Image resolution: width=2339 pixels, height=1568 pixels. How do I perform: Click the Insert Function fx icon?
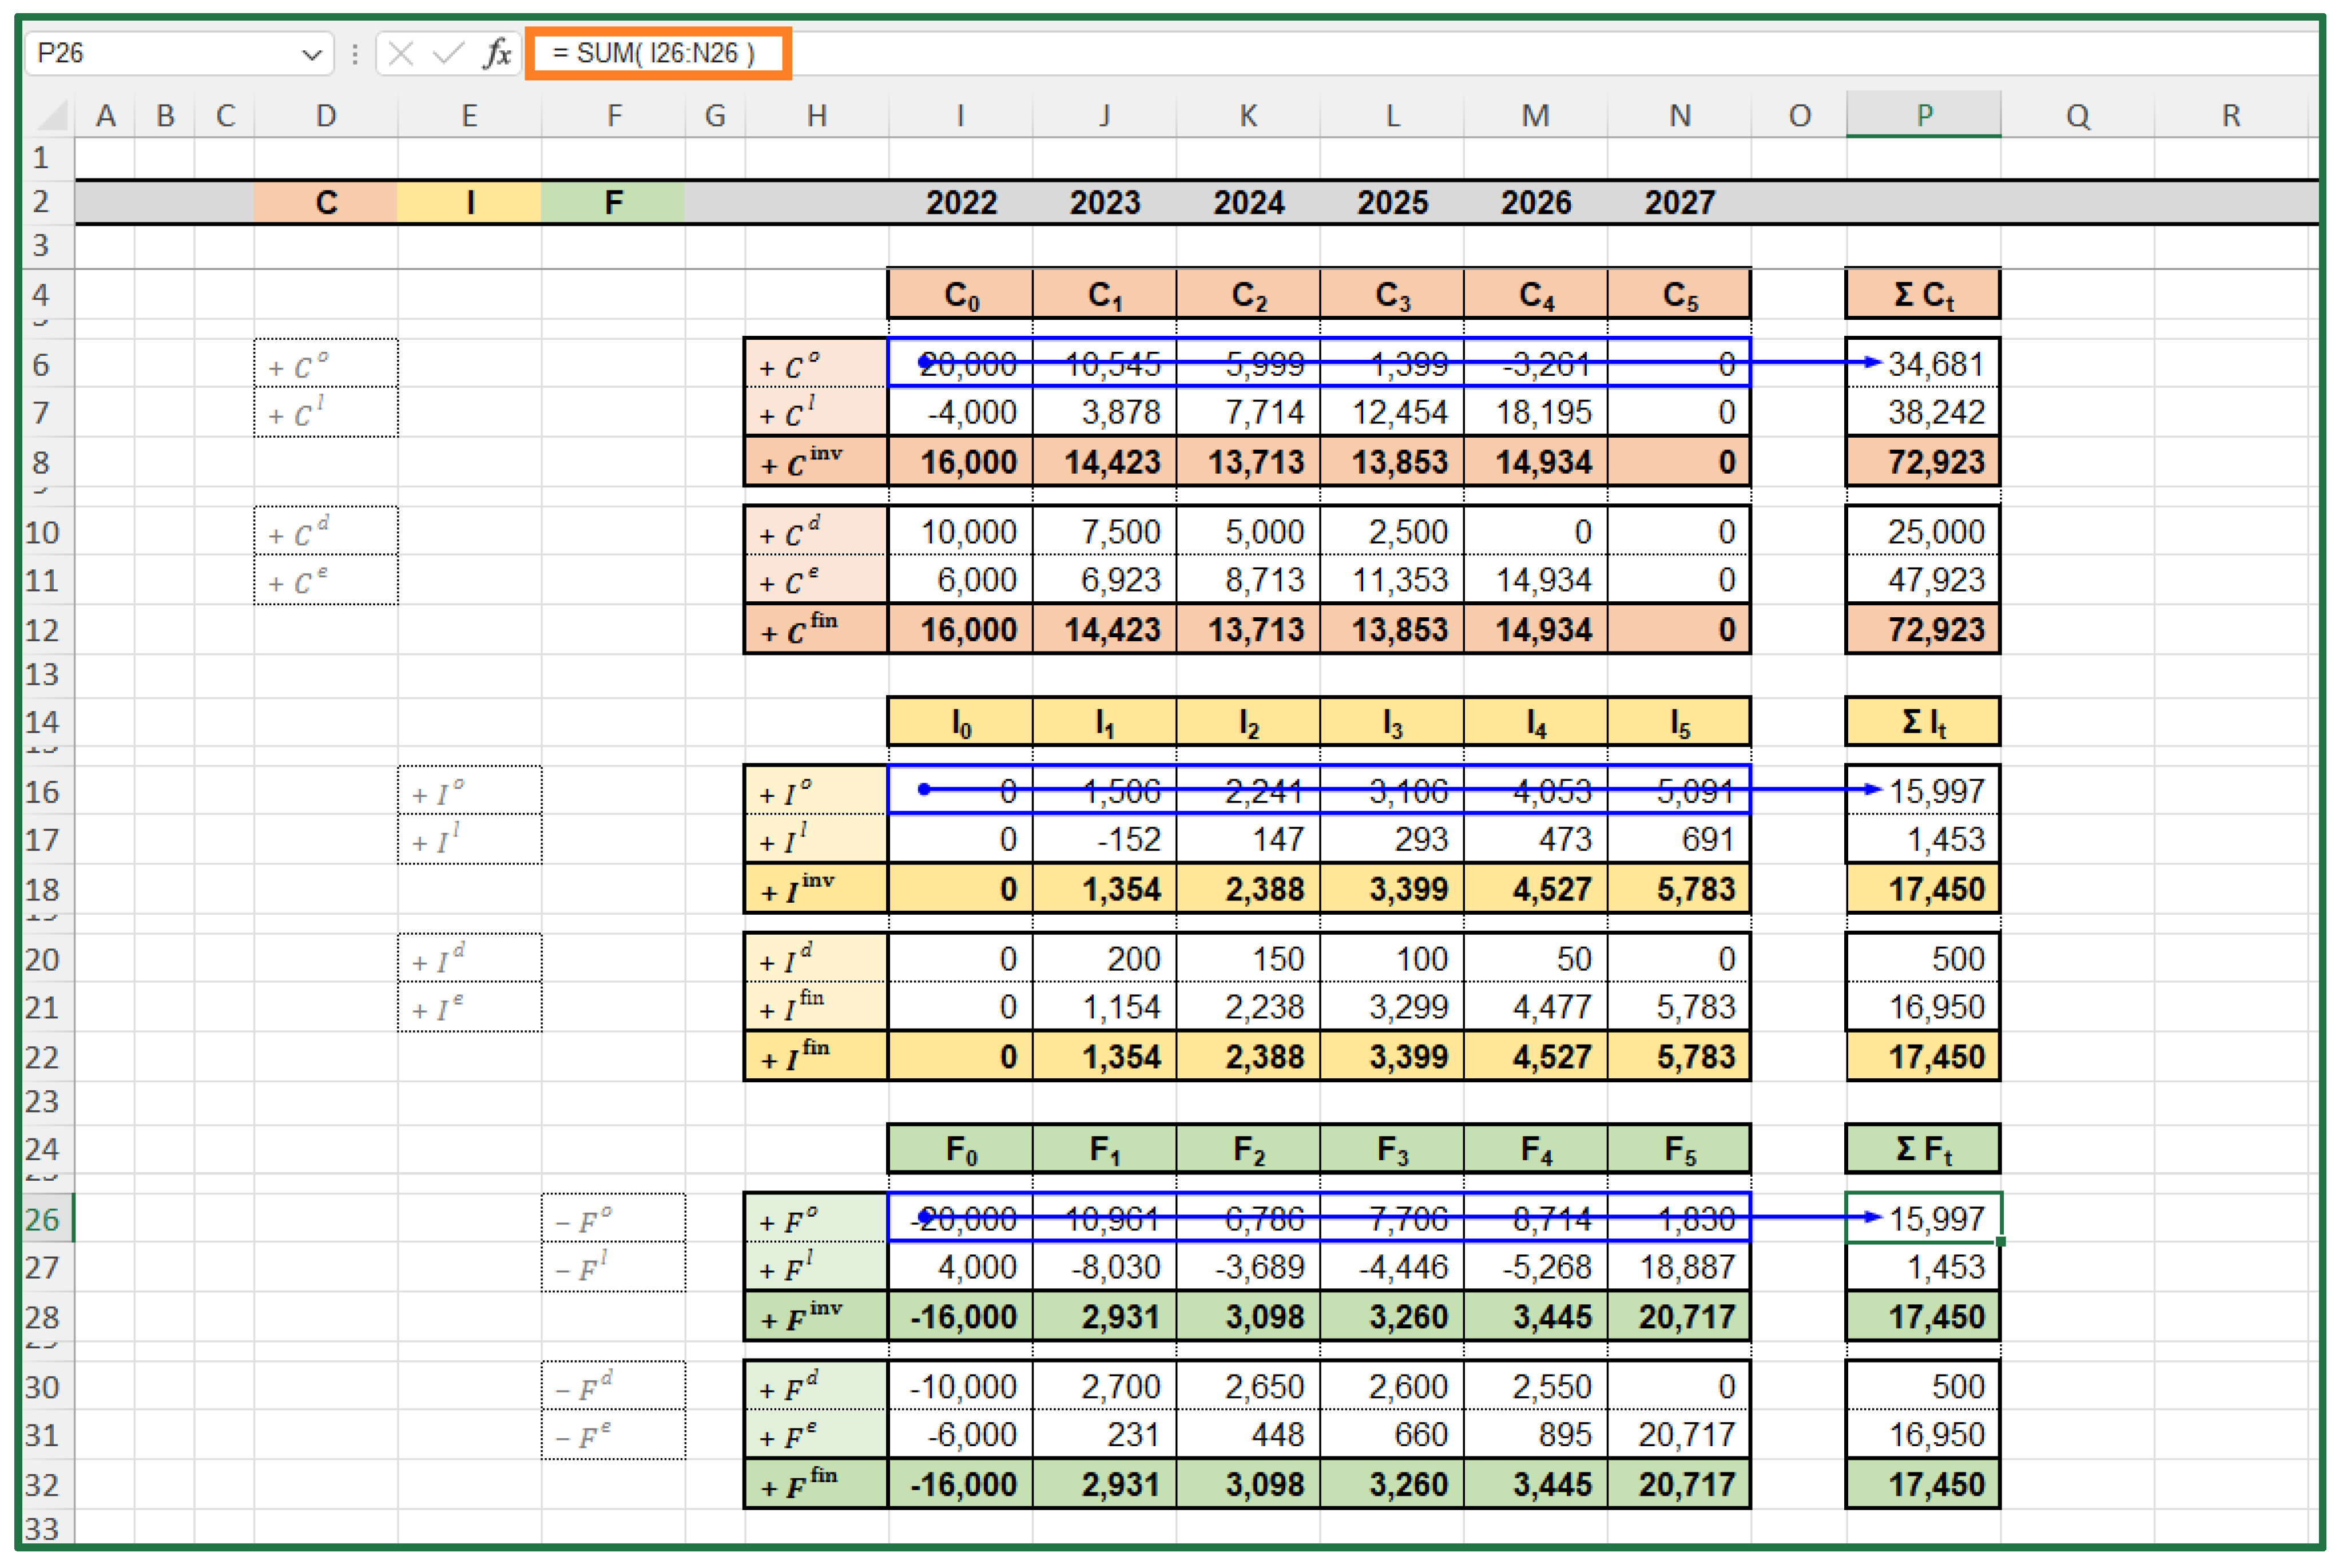point(496,53)
